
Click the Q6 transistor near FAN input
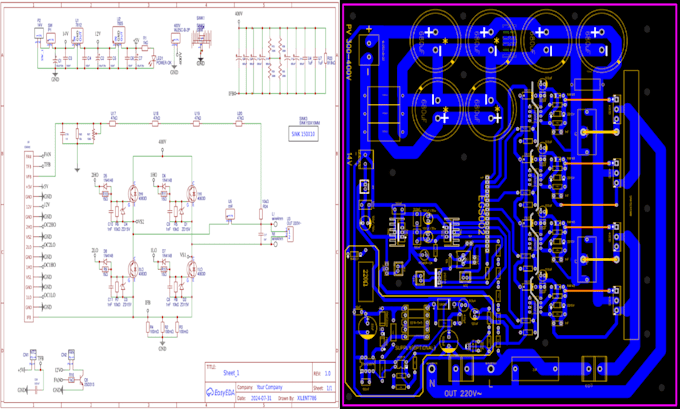[x=80, y=380]
